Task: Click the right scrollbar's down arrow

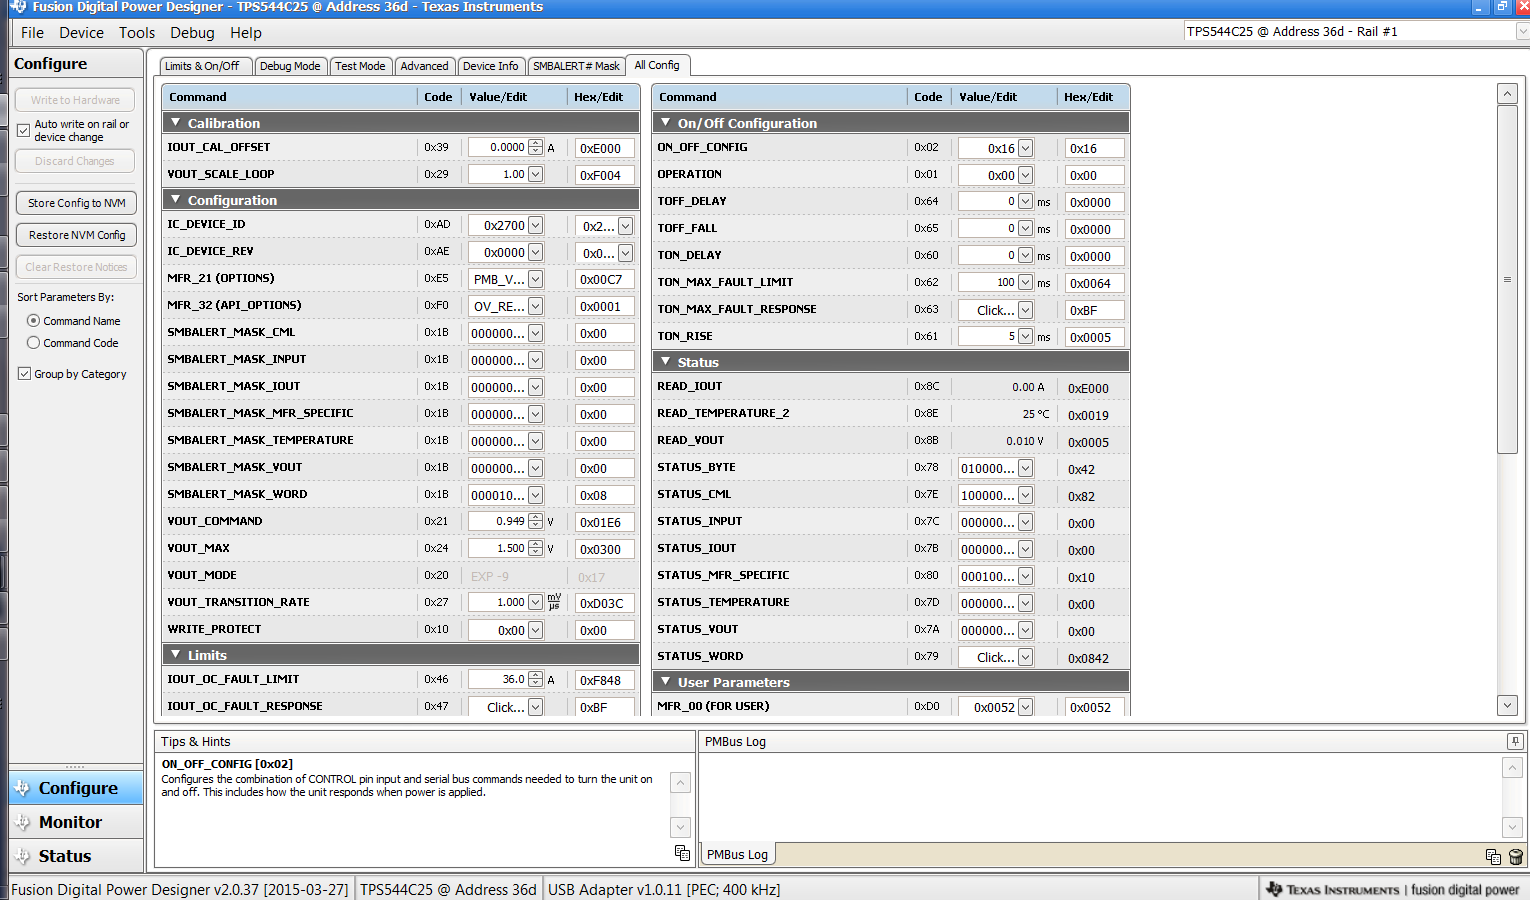Action: pyautogui.click(x=1507, y=705)
